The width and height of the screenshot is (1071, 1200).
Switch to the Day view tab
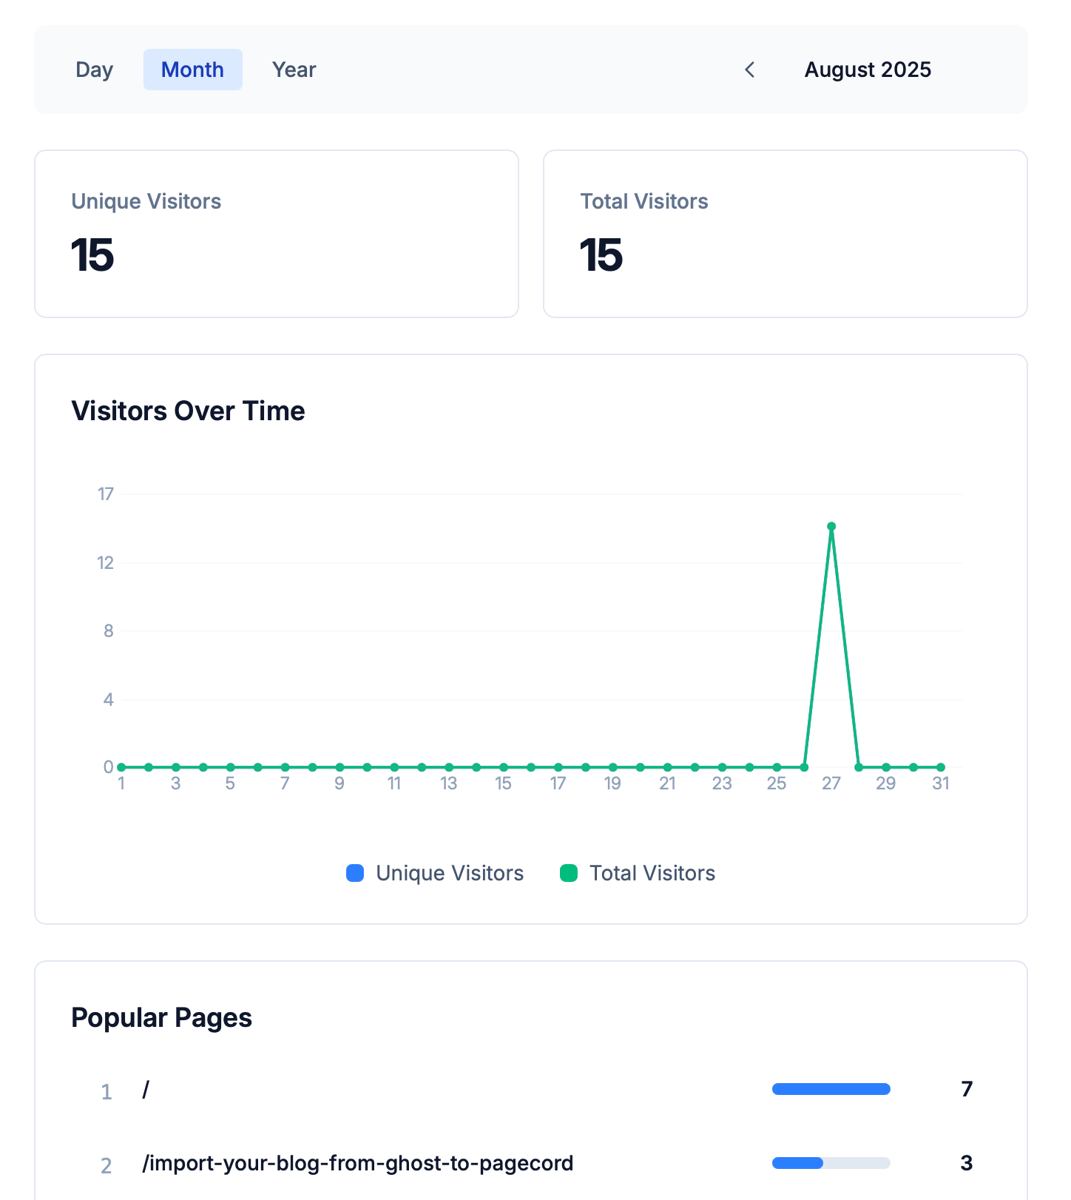[x=94, y=70]
